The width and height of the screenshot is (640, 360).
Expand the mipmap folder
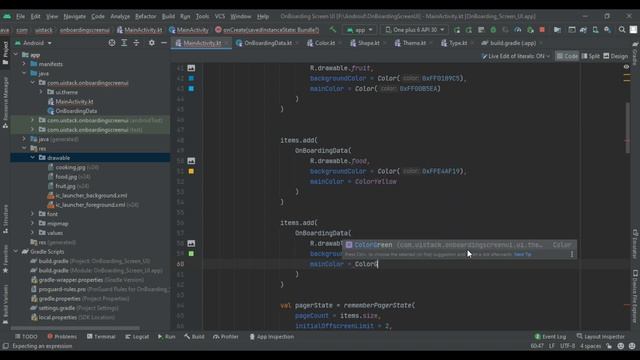(33, 223)
